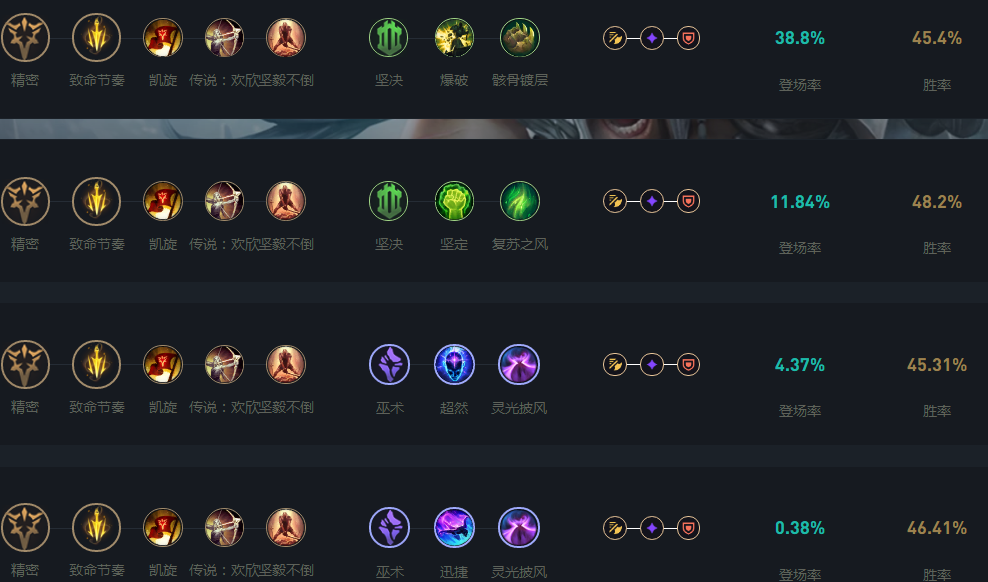The width and height of the screenshot is (988, 582).
Task: Select the 迅捷 rune in the last row
Action: point(454,528)
